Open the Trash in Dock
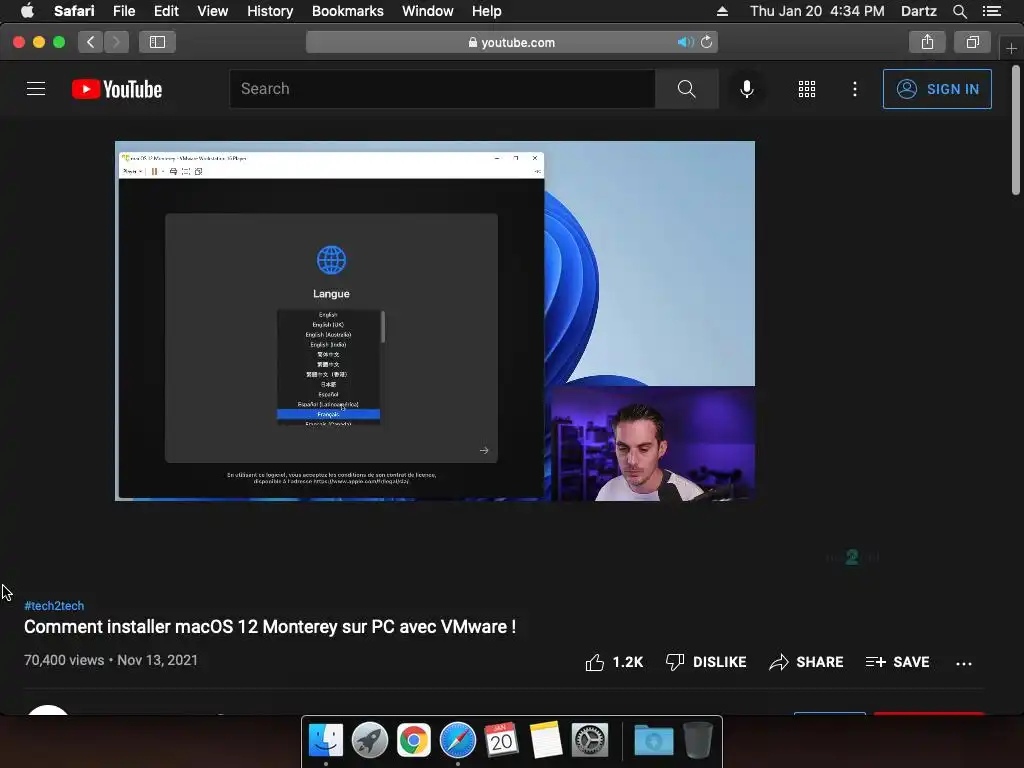This screenshot has width=1024, height=768. [697, 741]
